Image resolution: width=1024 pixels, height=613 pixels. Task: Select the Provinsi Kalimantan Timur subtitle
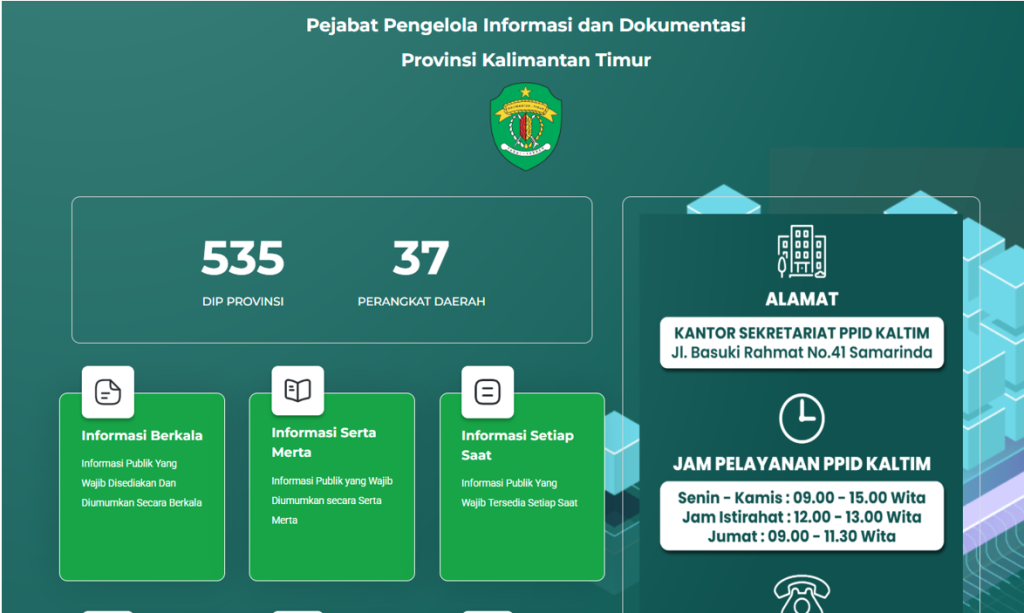[x=524, y=60]
